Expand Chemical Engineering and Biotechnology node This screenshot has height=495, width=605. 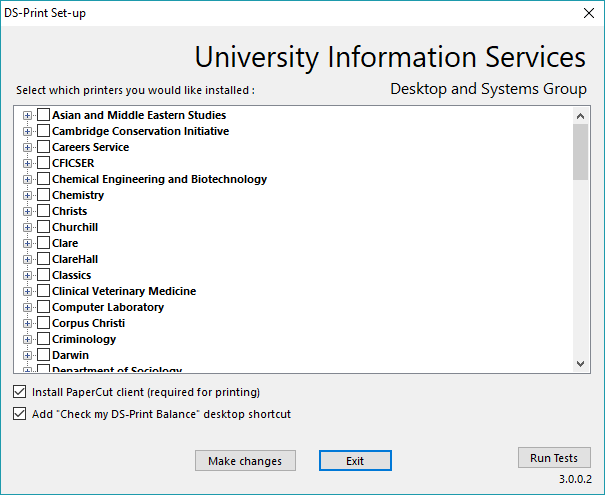point(27,179)
